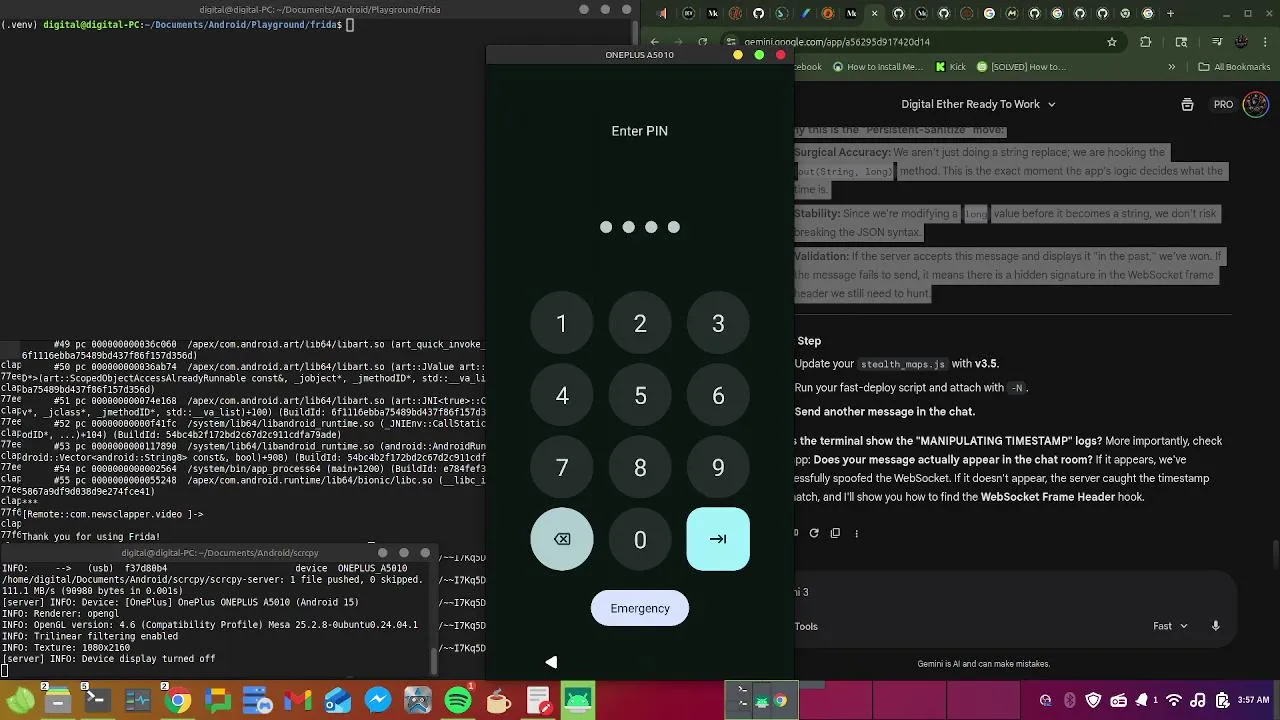Tap digit 0 on the PIN keypad
1280x720 pixels.
pos(640,539)
